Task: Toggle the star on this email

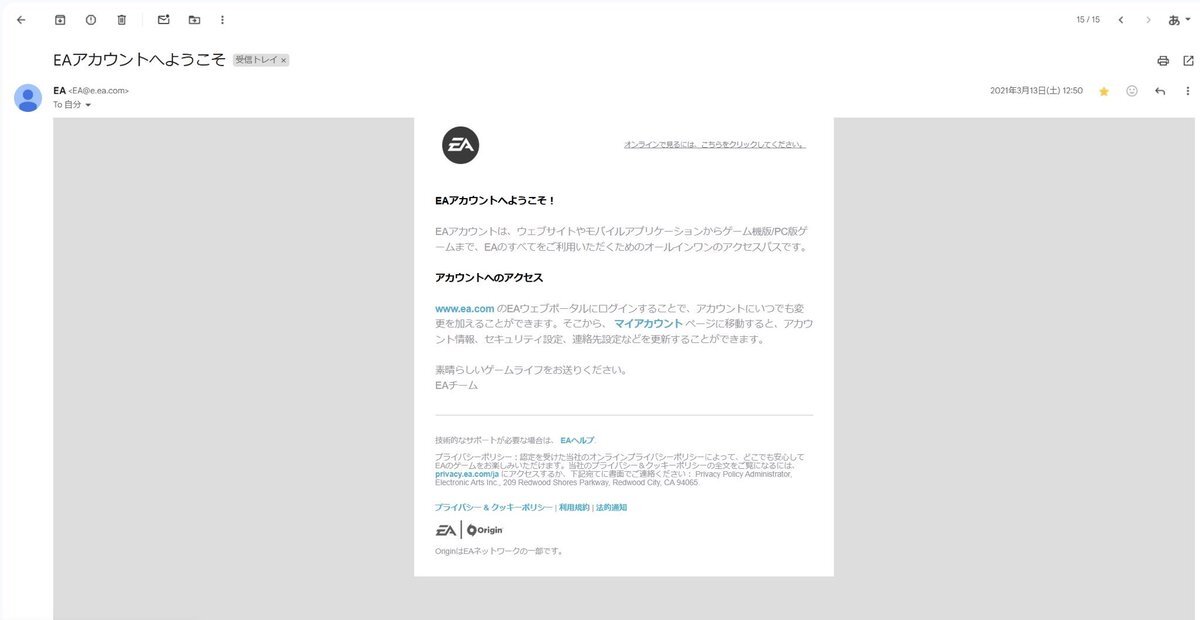Action: click(x=1104, y=91)
